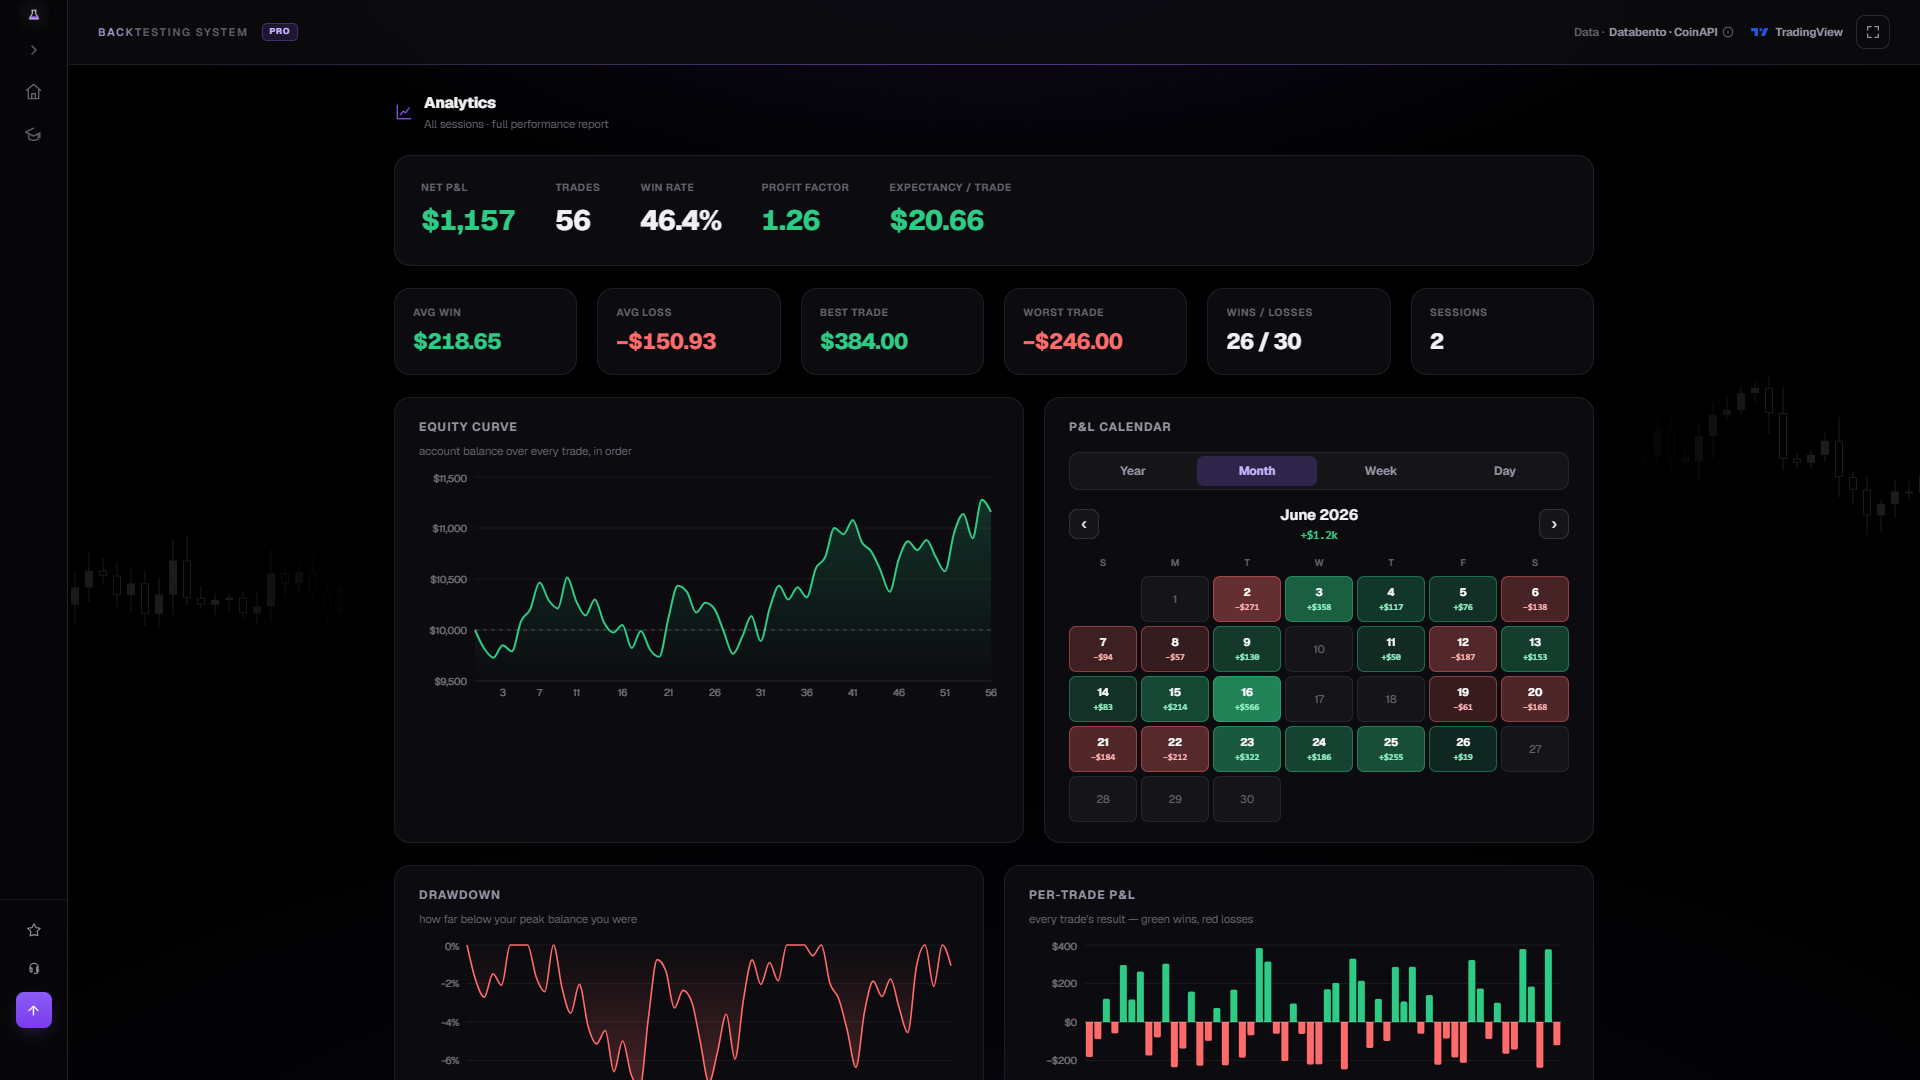Select June 26 calendar day +$19
1920x1080 pixels.
1463,749
